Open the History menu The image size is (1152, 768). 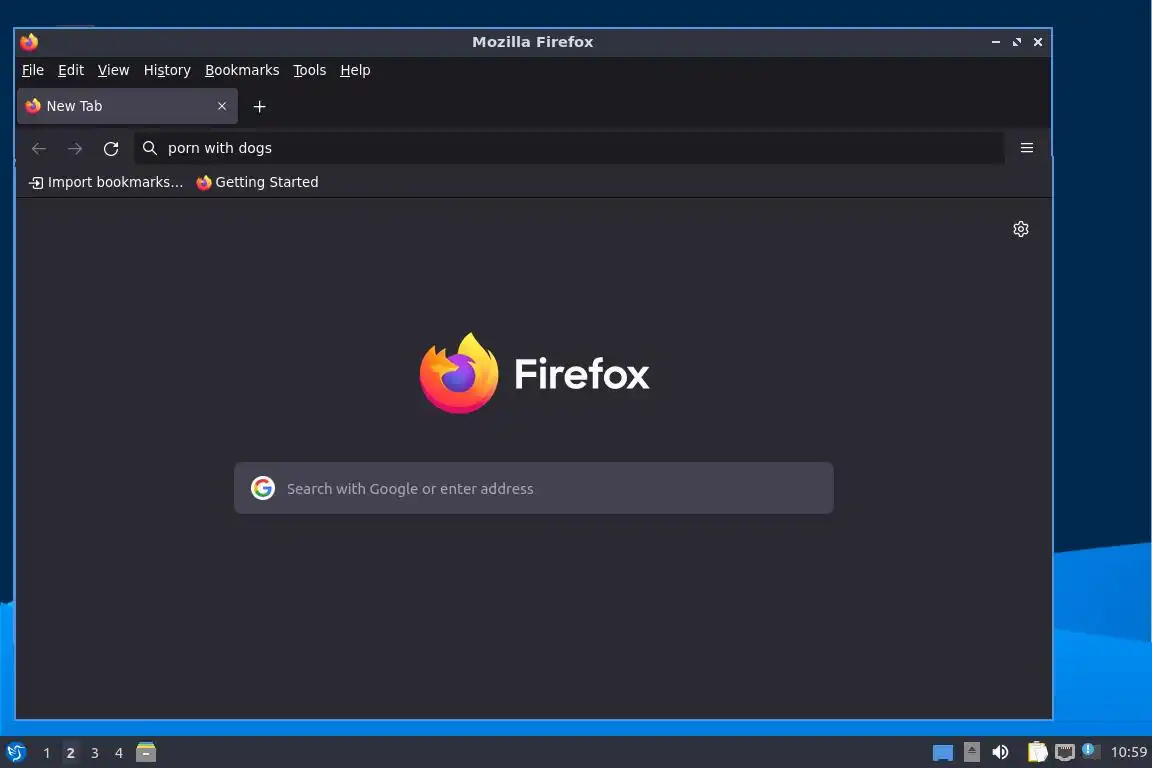click(167, 70)
